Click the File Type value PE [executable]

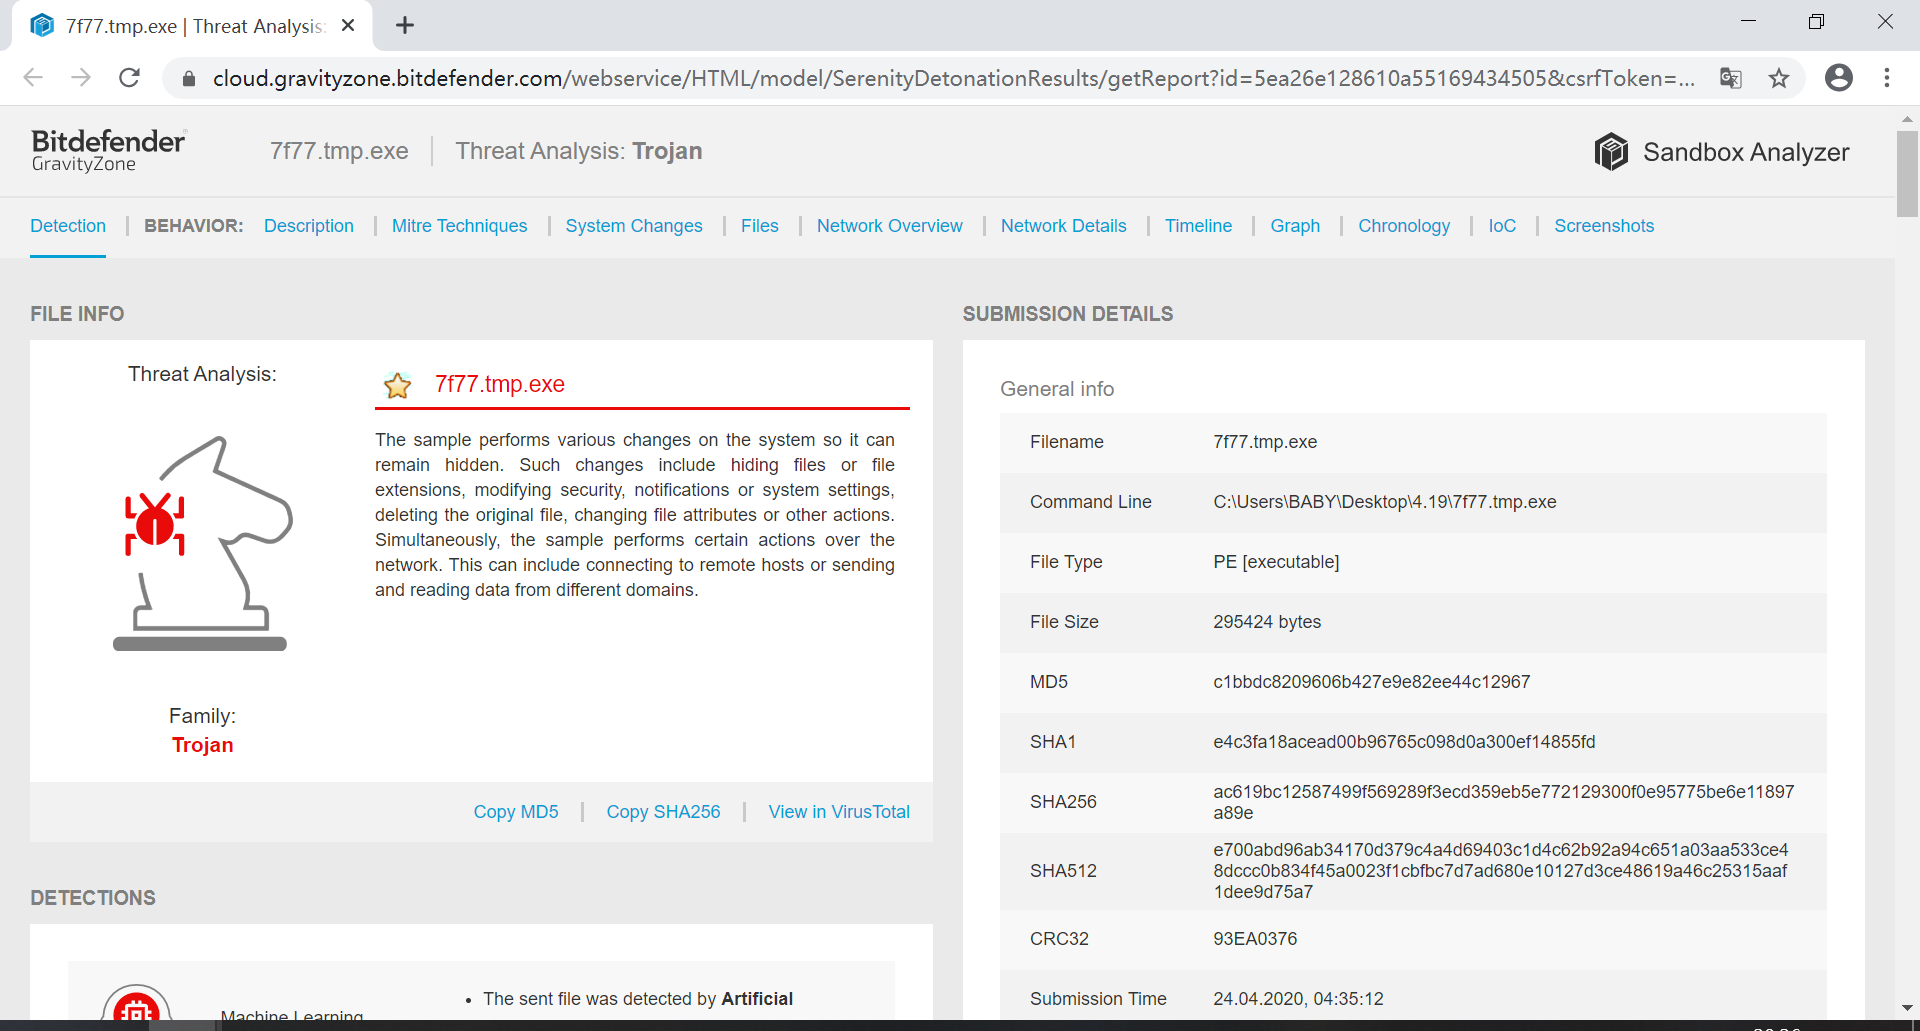(x=1276, y=562)
